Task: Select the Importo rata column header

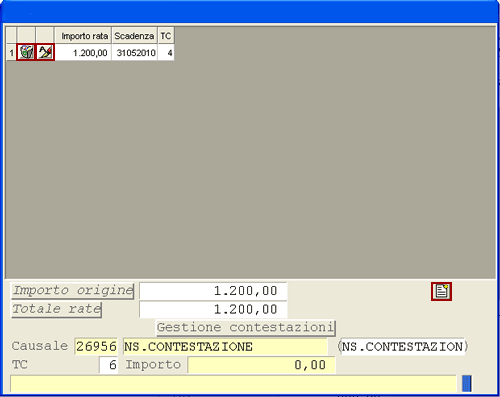Action: [83, 36]
